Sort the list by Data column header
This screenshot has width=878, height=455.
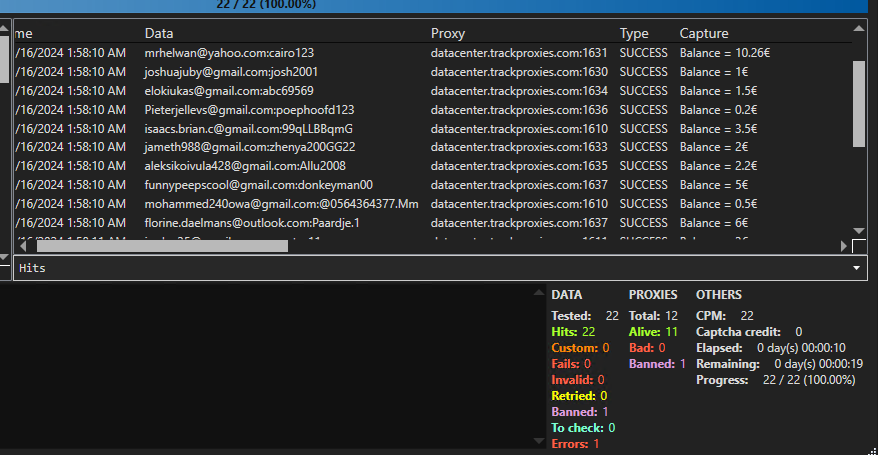pyautogui.click(x=159, y=34)
